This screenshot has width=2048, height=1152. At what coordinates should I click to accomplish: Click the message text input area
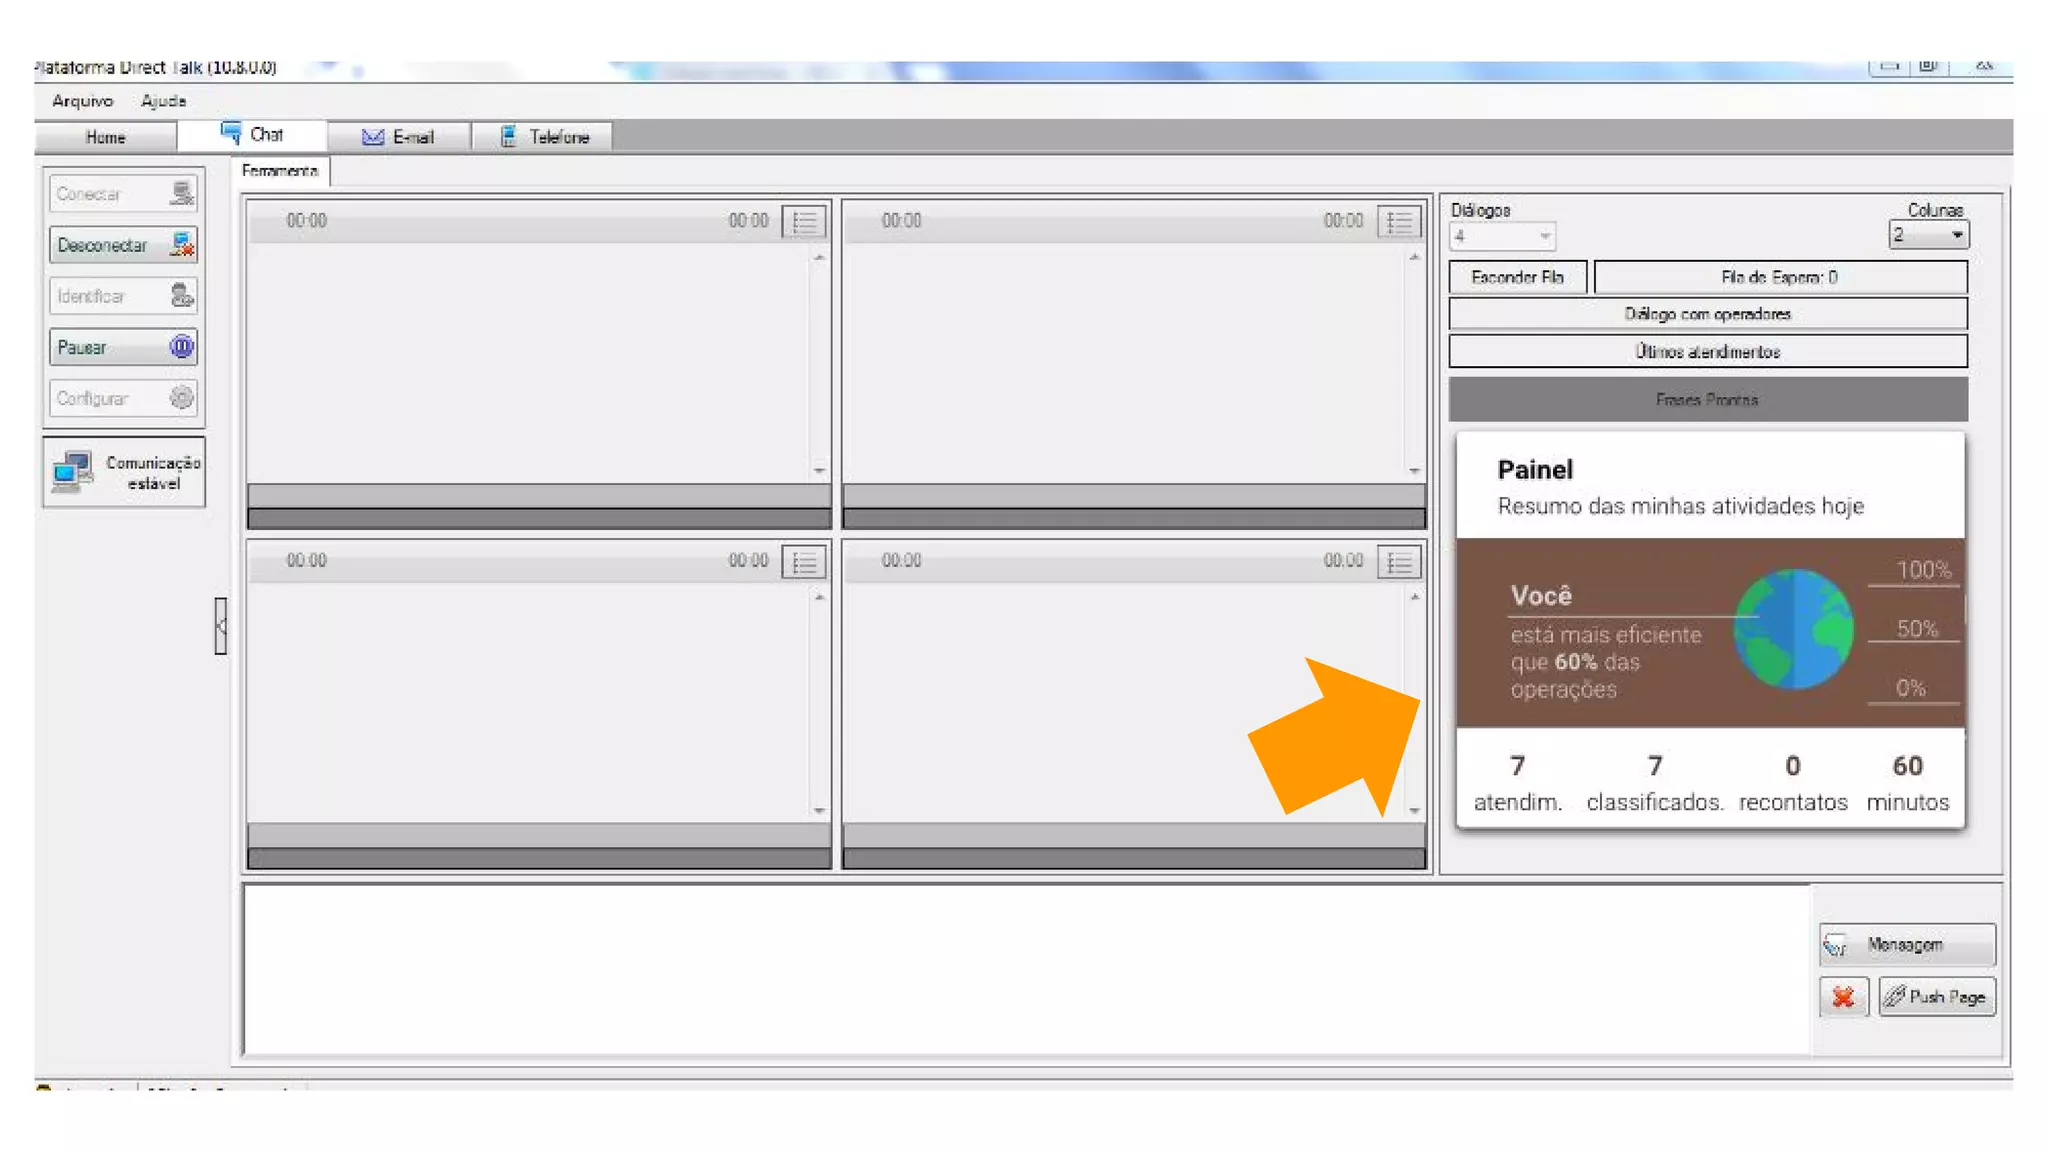tap(1025, 968)
